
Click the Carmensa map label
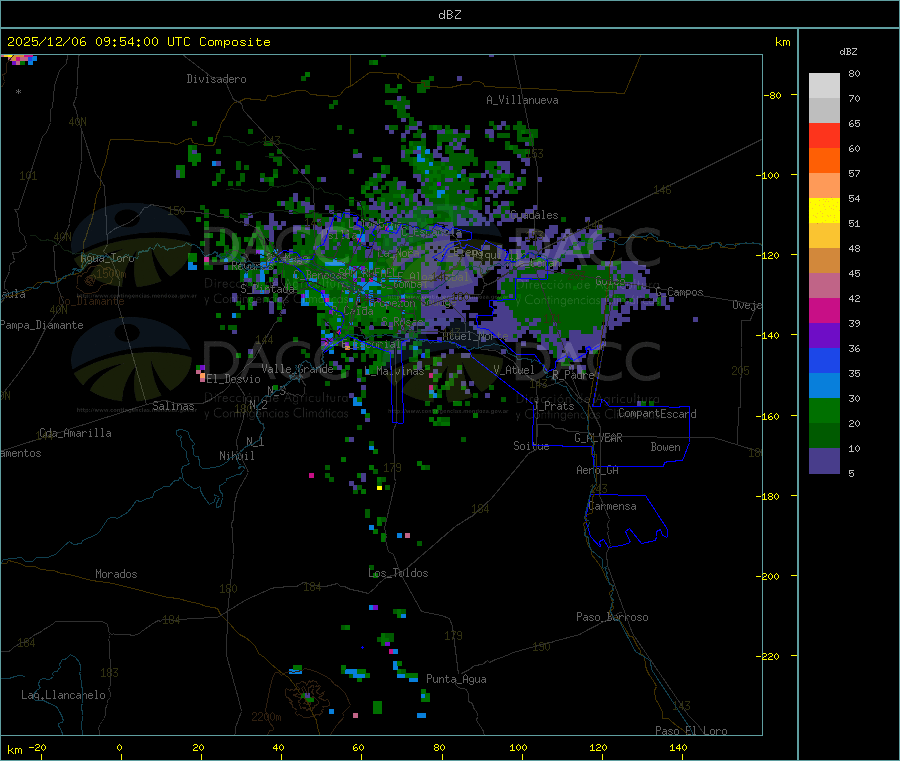pyautogui.click(x=612, y=506)
